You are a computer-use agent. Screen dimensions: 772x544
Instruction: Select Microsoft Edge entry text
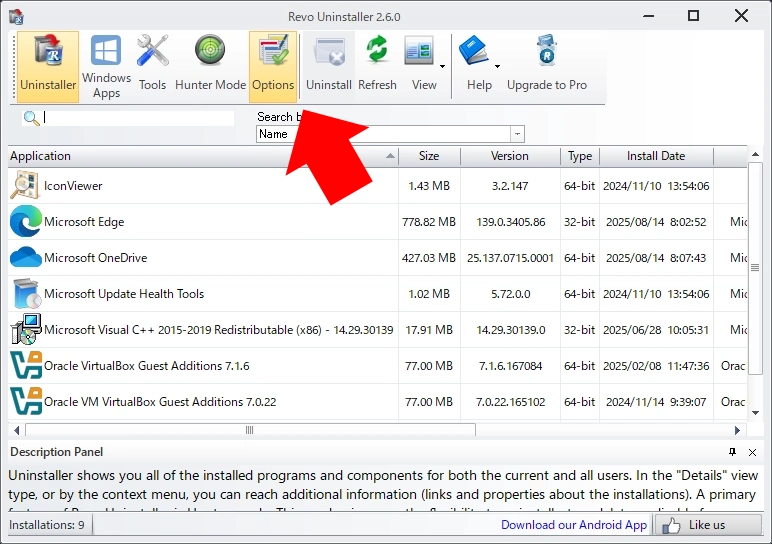(84, 222)
